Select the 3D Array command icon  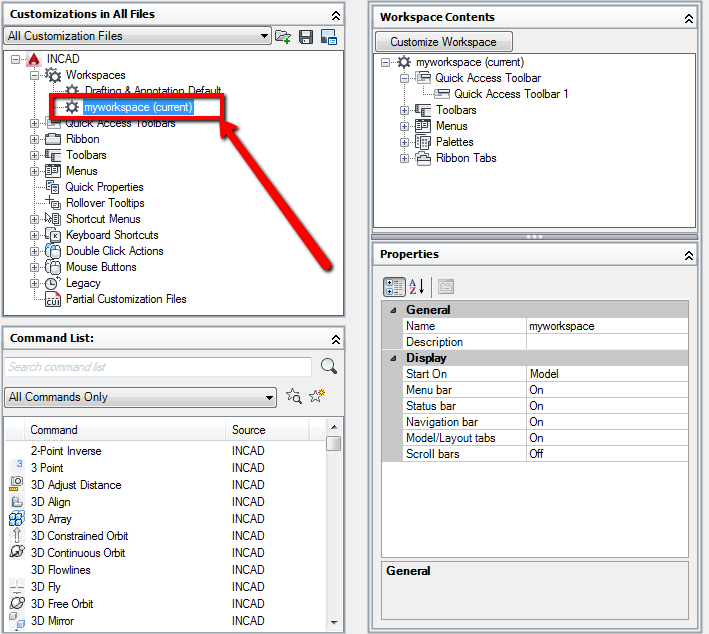coord(17,519)
